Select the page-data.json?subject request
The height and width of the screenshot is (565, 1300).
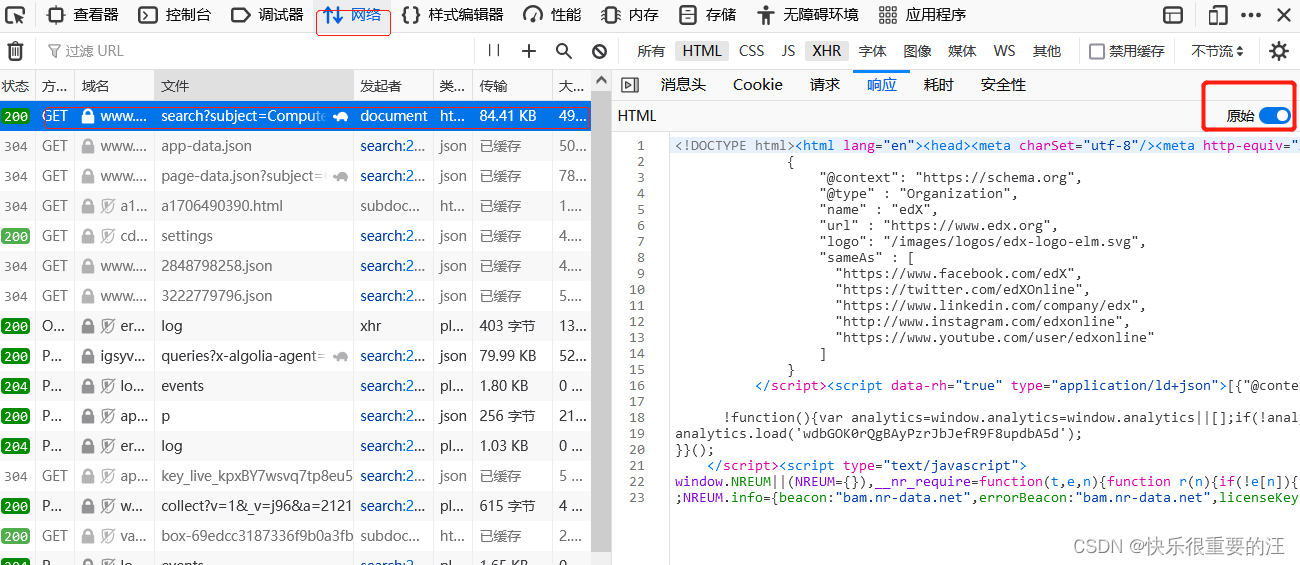[x=295, y=176]
